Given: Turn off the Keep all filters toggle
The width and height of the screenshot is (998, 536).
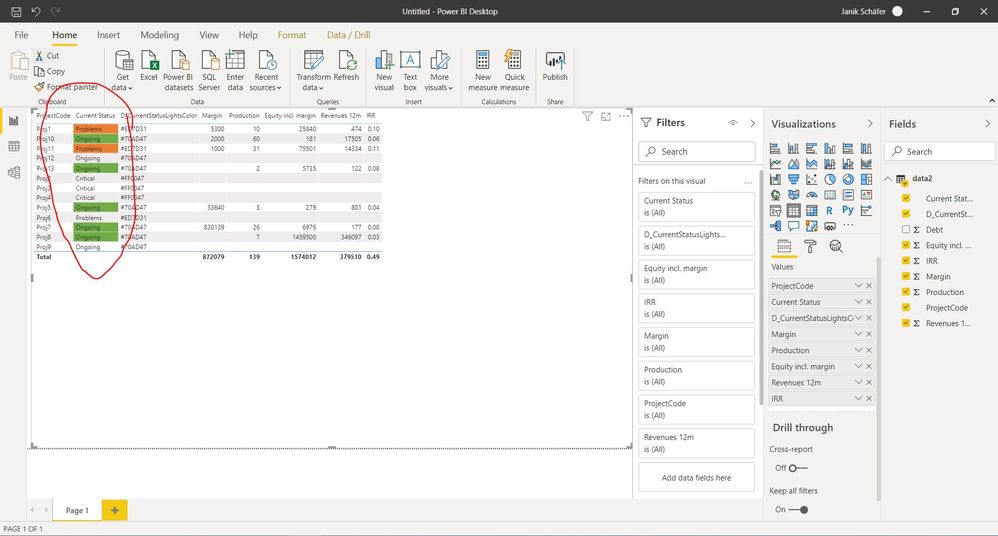Looking at the screenshot, I should coord(799,509).
